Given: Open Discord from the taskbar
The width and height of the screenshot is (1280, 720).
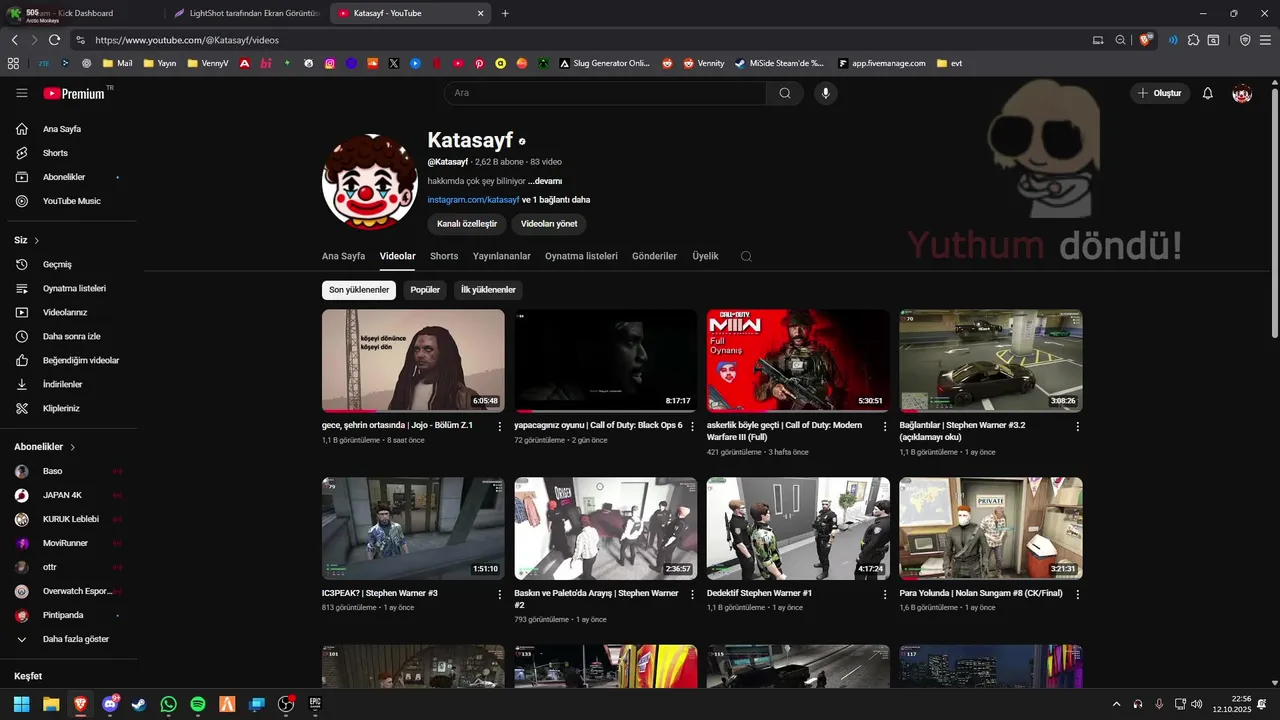Looking at the screenshot, I should pyautogui.click(x=109, y=704).
